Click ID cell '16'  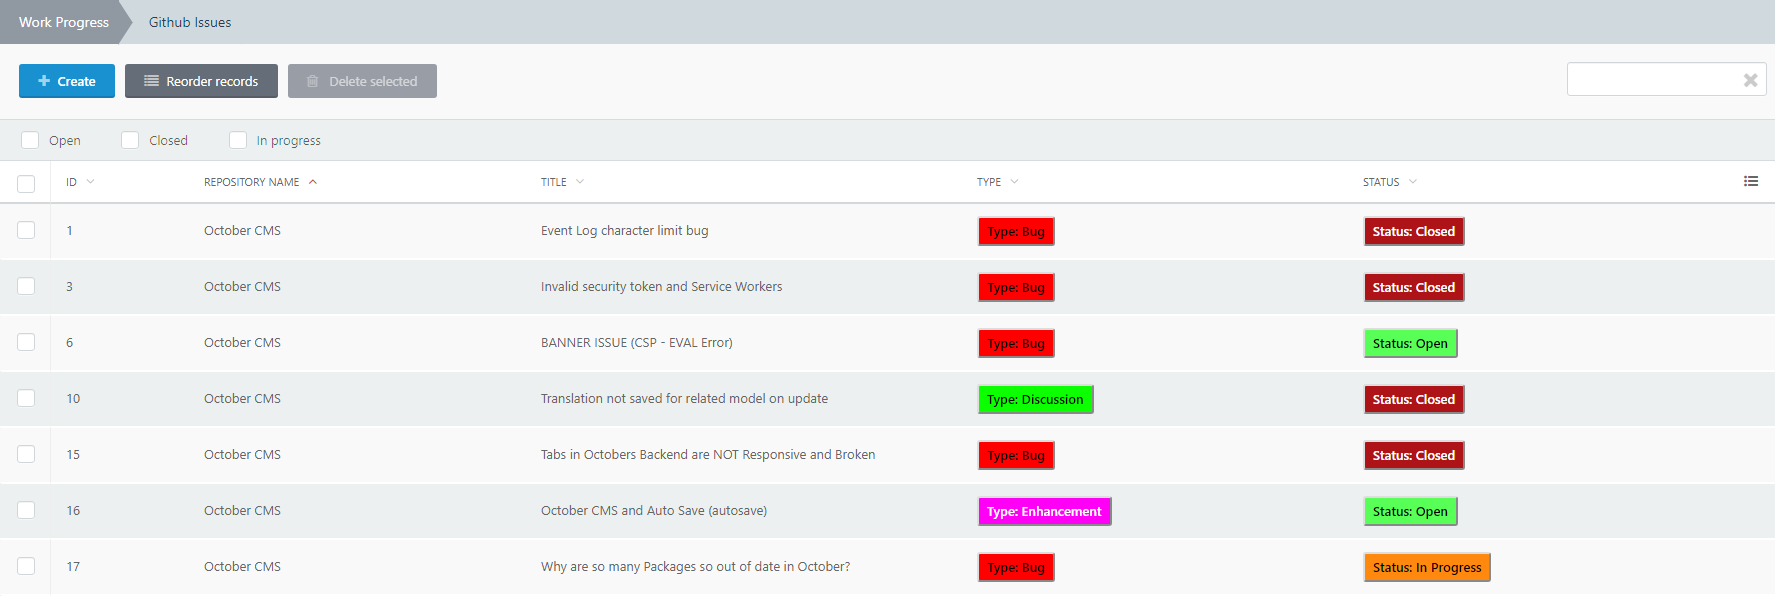coord(73,510)
